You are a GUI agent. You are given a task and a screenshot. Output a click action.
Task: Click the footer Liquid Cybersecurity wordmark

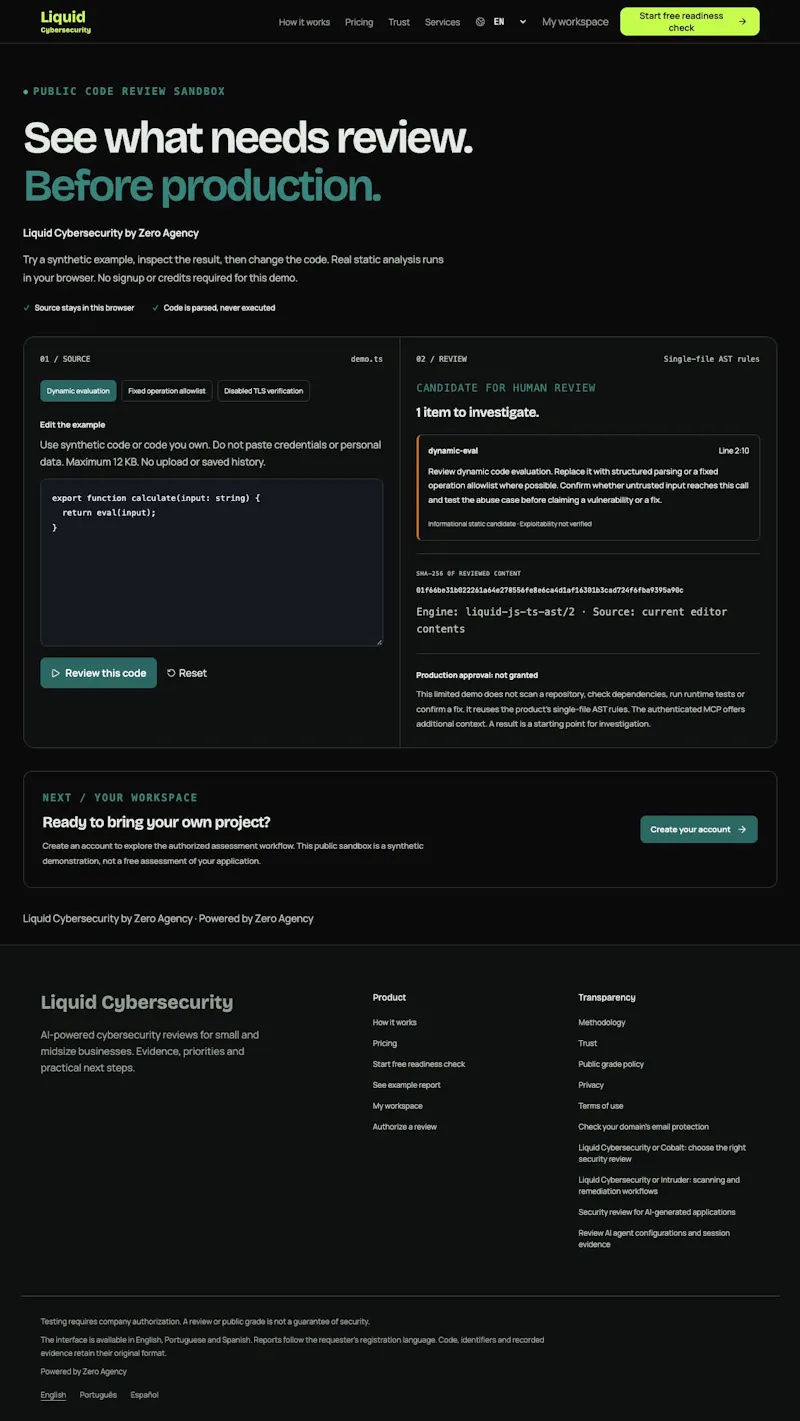(137, 1002)
